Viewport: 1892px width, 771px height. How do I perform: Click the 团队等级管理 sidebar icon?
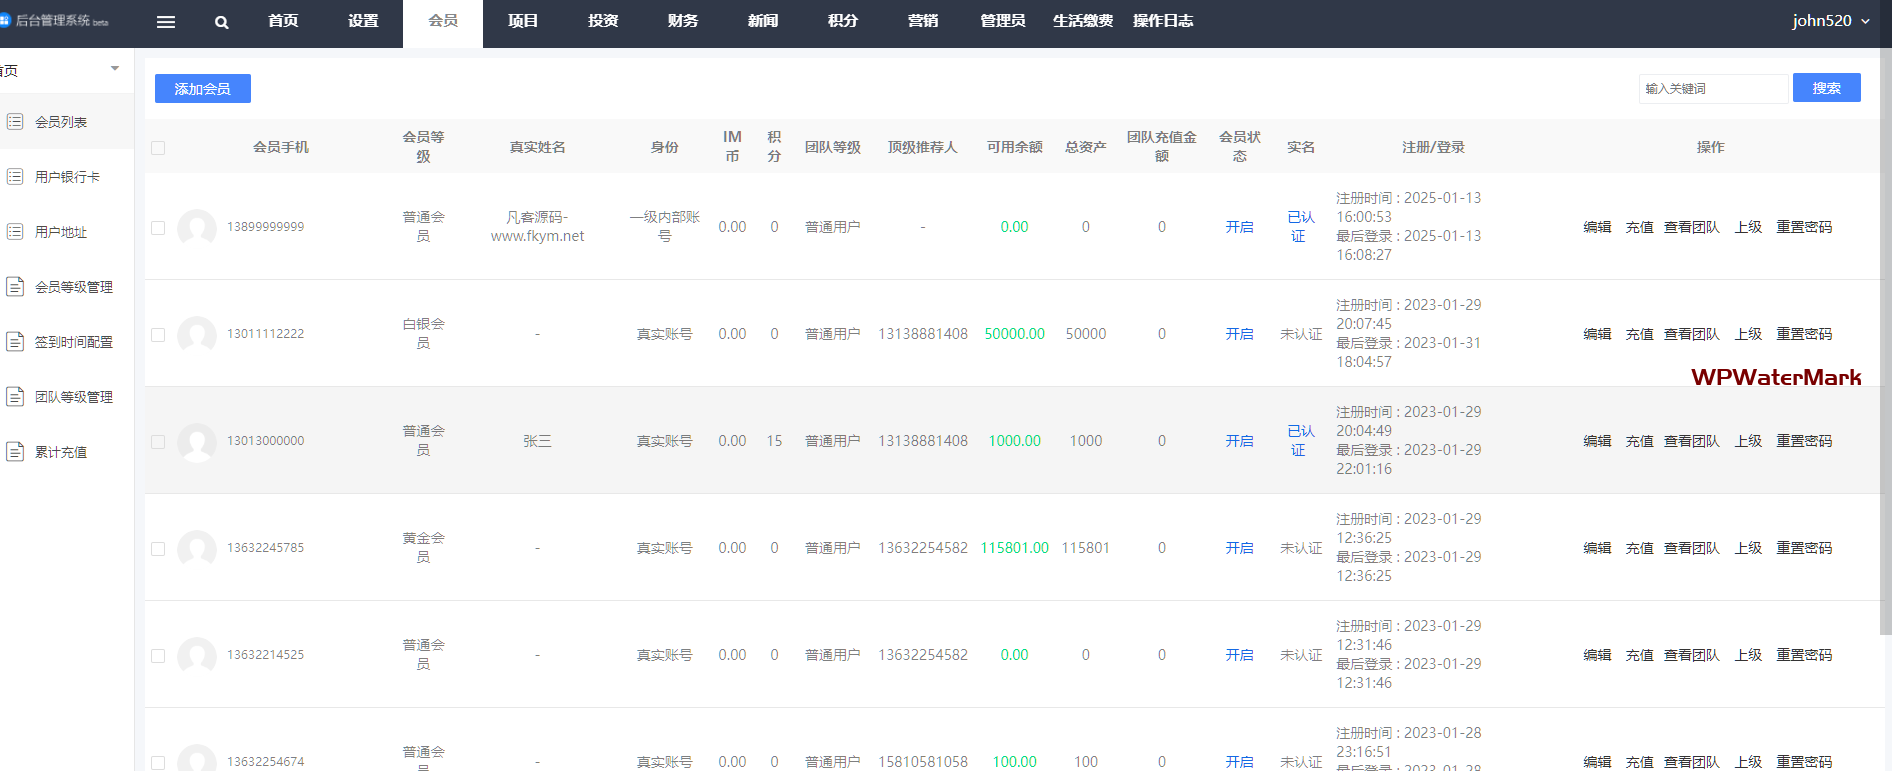15,397
